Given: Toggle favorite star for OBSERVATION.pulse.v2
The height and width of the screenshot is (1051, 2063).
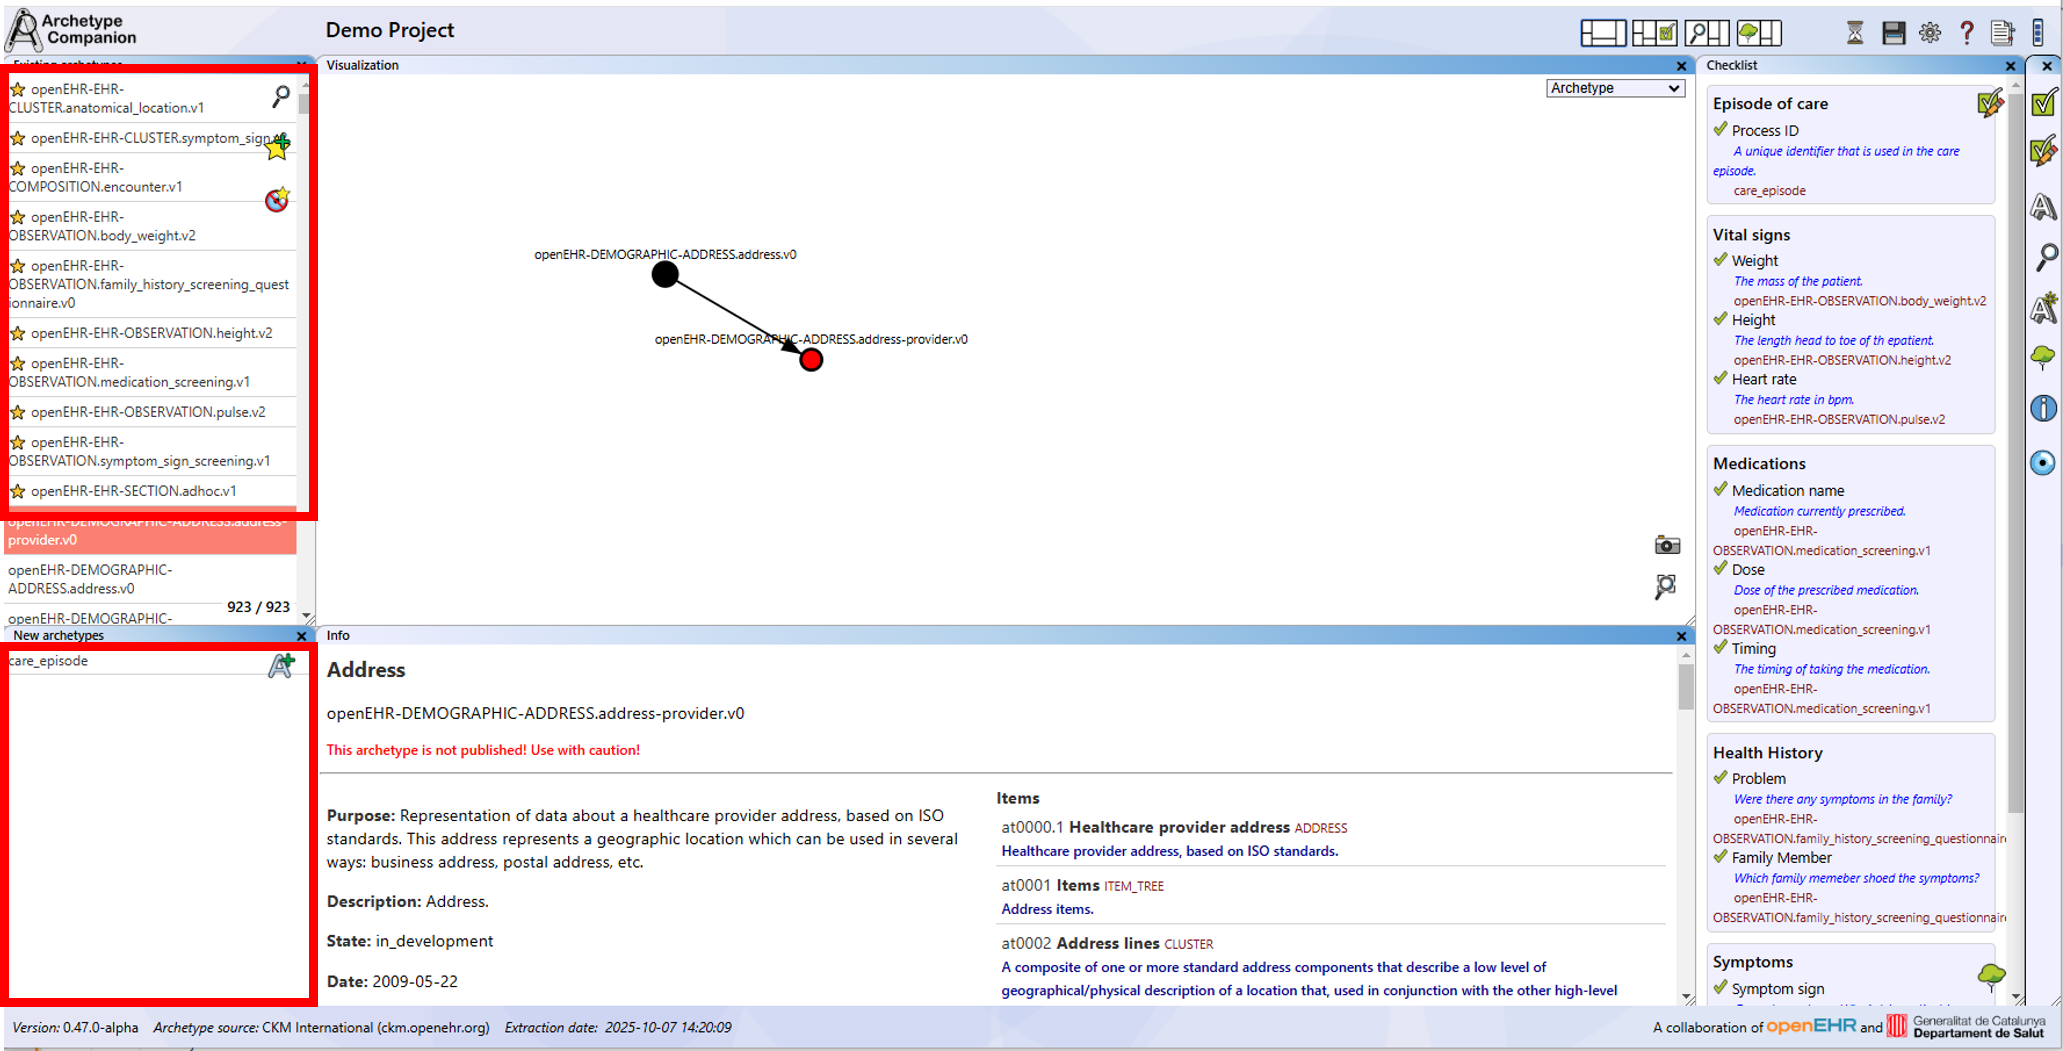Looking at the screenshot, I should click(18, 412).
